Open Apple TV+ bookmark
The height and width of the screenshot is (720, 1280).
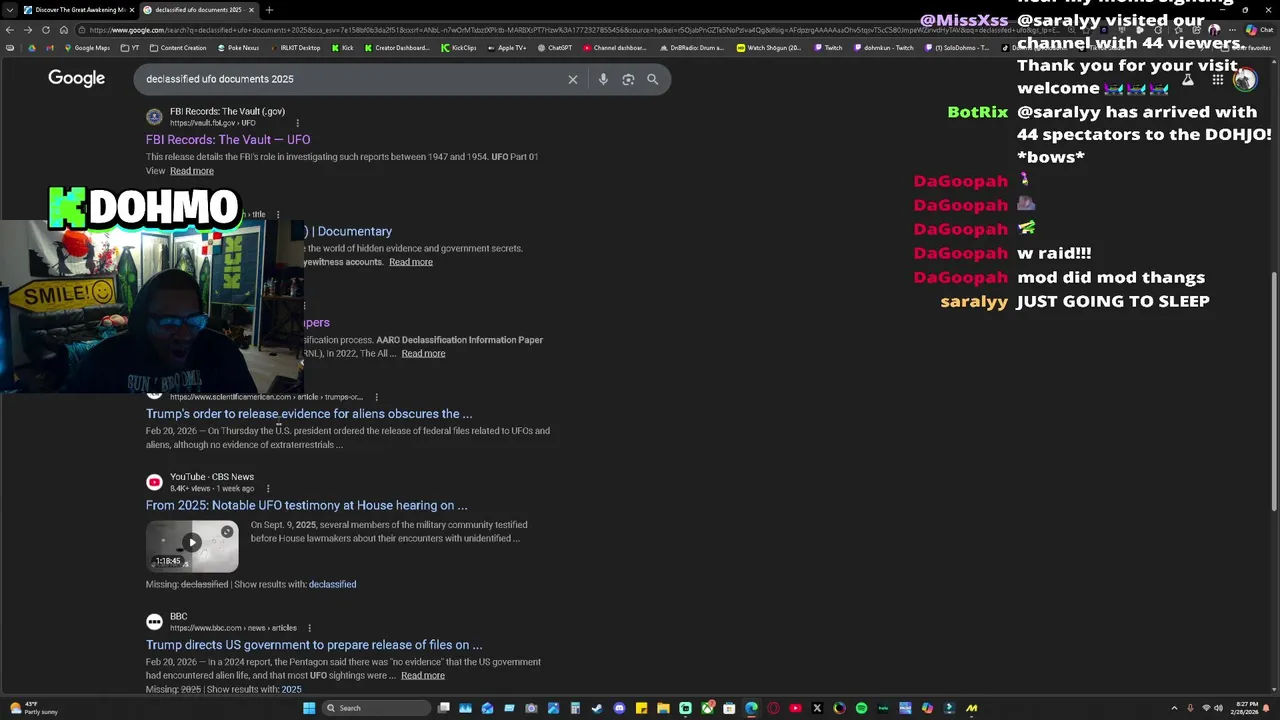507,48
